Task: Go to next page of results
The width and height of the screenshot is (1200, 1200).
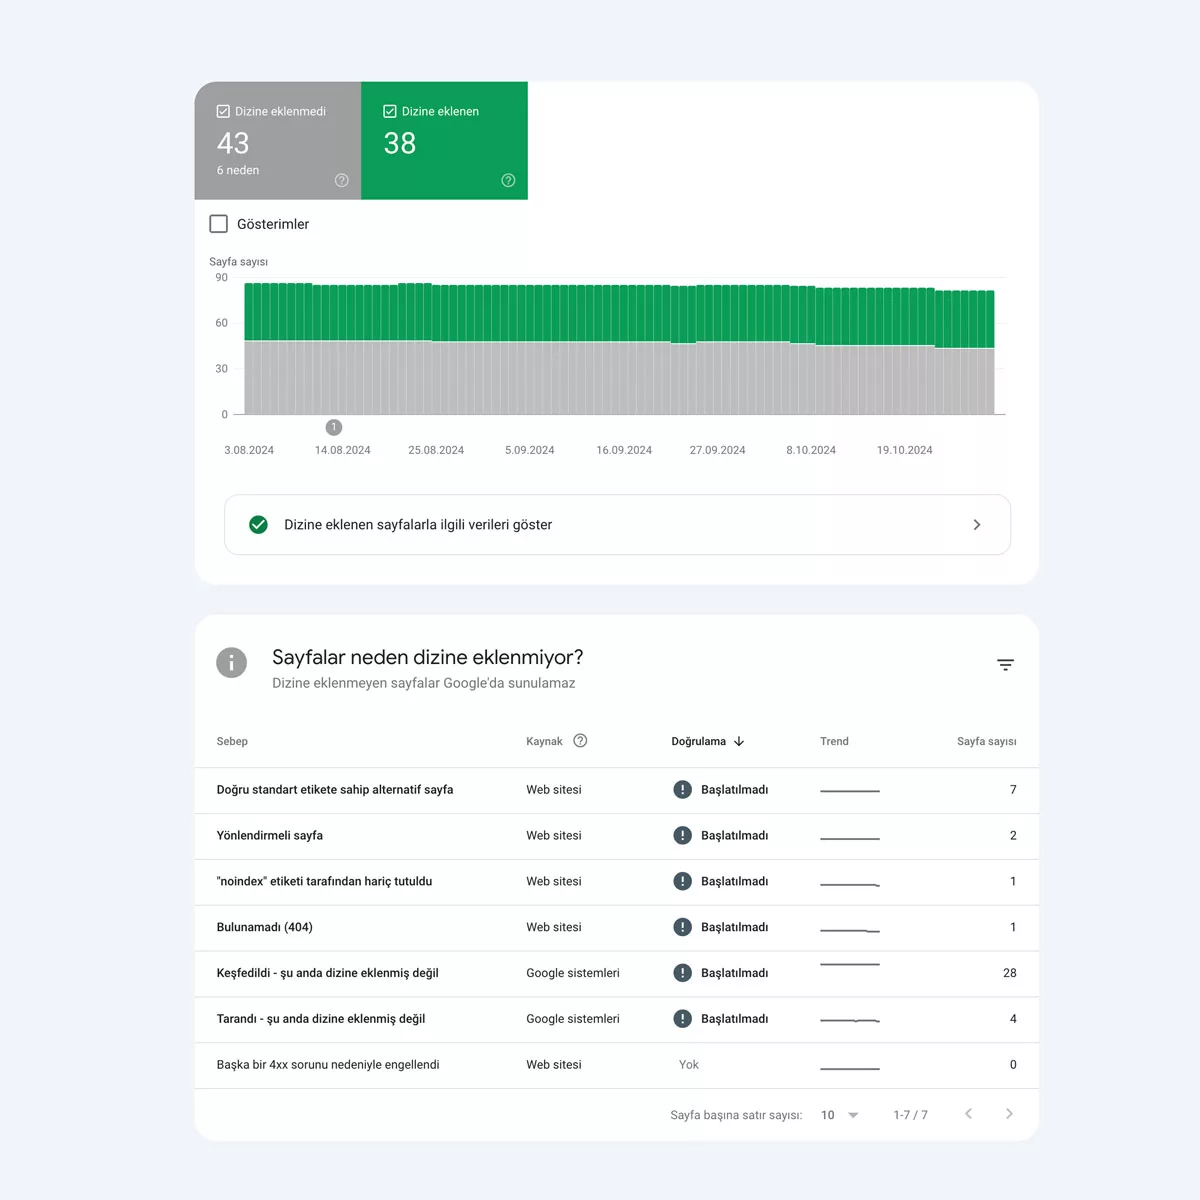Action: [1009, 1114]
